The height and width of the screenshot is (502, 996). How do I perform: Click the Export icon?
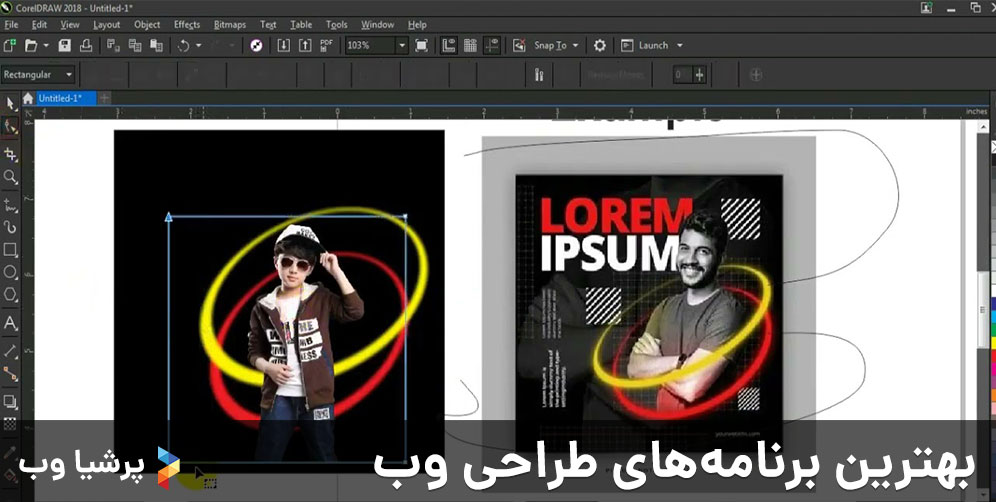pos(306,45)
